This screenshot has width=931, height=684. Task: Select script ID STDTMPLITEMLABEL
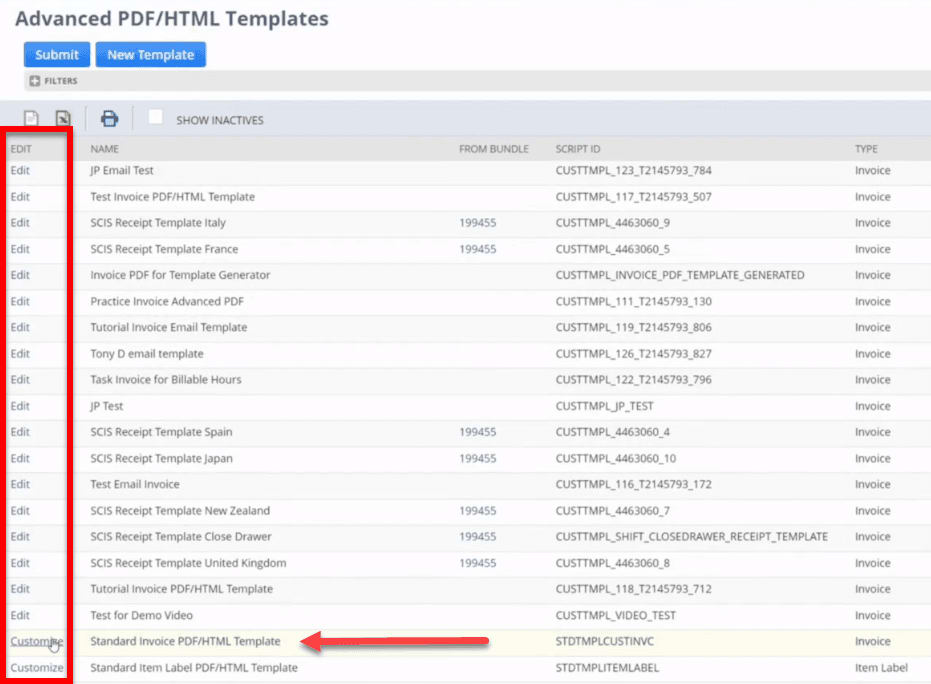[607, 667]
